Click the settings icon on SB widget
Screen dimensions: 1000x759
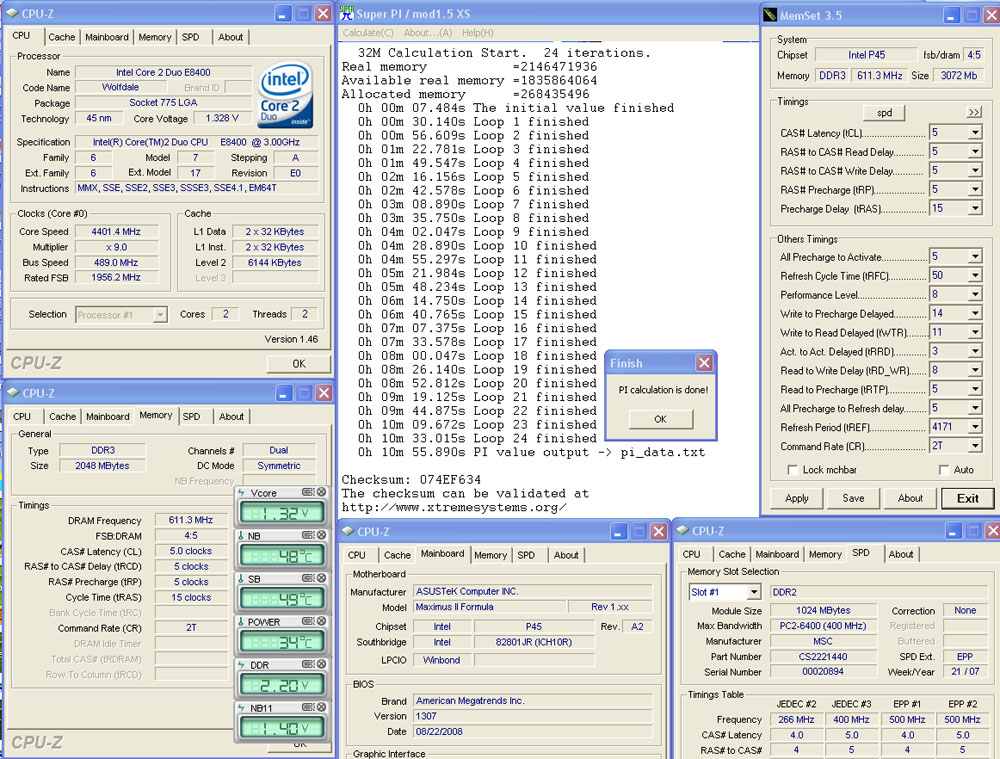pyautogui.click(x=308, y=578)
